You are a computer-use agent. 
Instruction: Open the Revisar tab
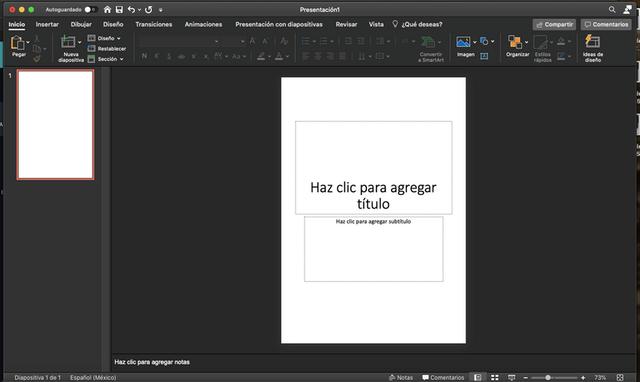[346, 24]
